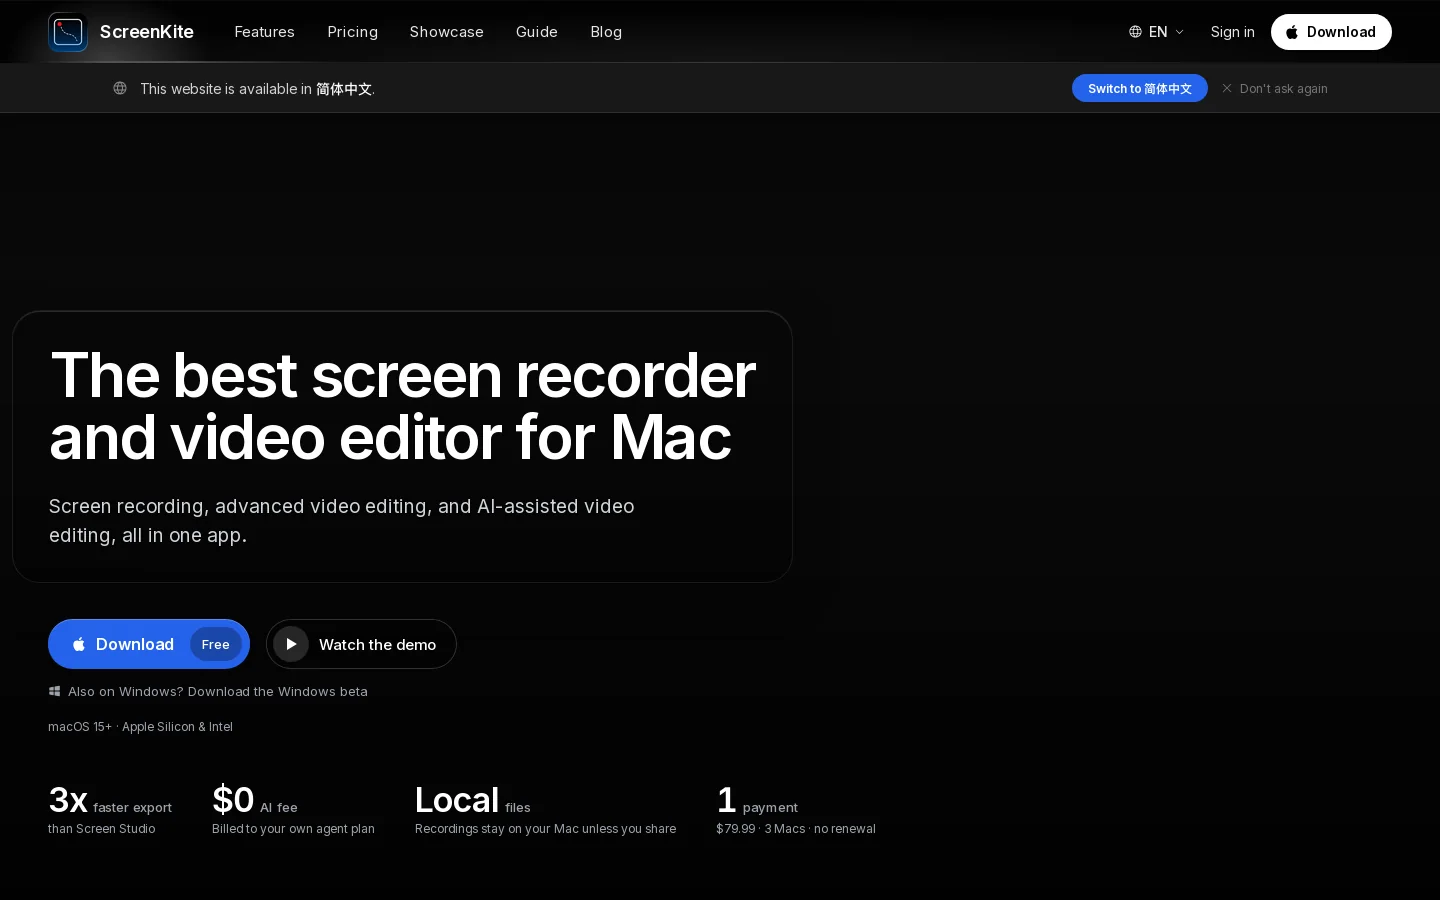Click the blue Download Free button
Viewport: 1440px width, 900px height.
pyautogui.click(x=149, y=644)
